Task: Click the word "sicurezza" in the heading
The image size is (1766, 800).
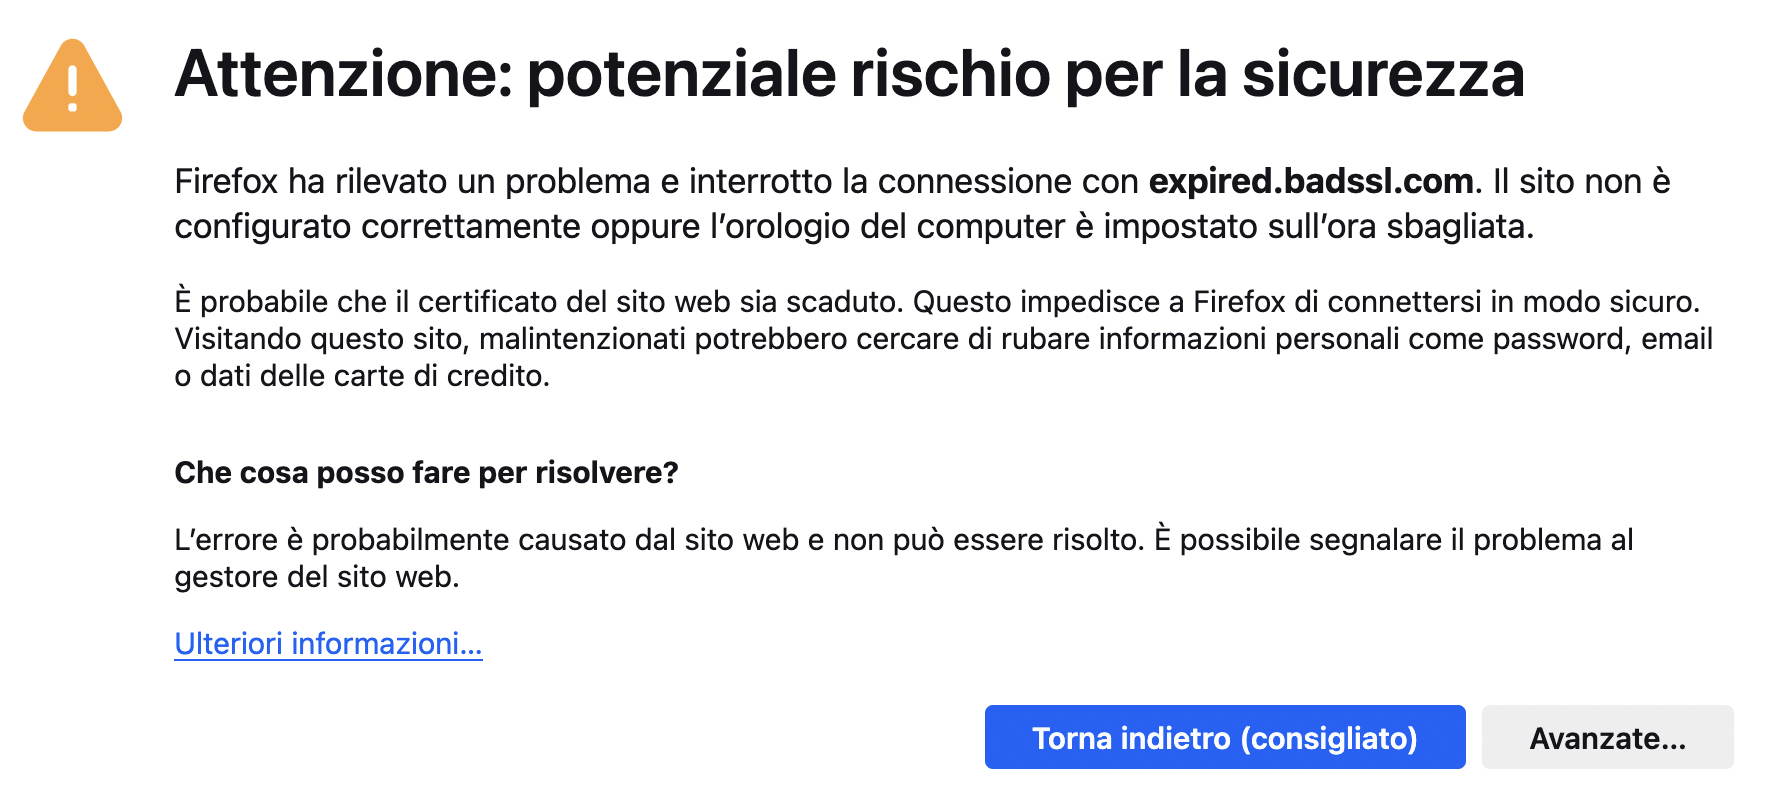Action: (x=1383, y=74)
